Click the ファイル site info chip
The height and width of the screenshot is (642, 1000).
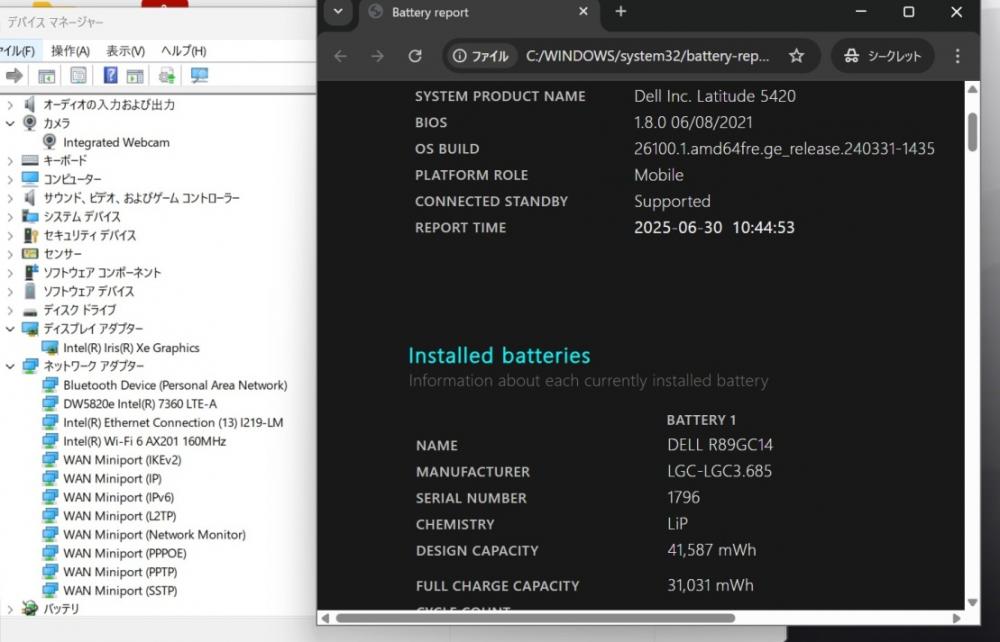coord(480,56)
